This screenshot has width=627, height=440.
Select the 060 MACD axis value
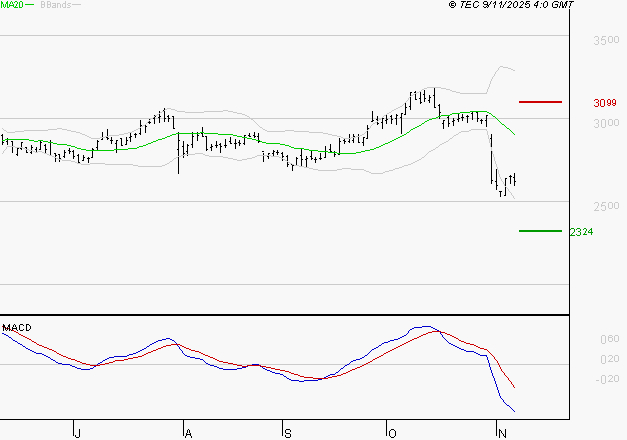[610, 339]
